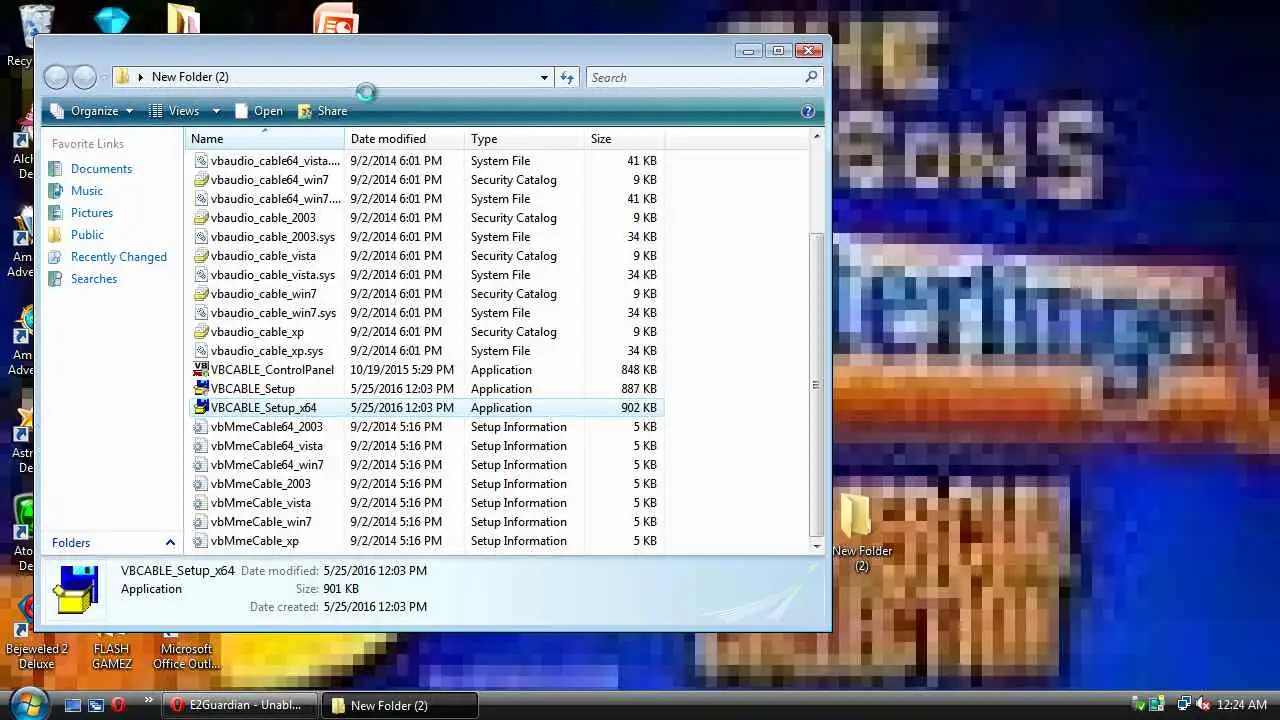Image resolution: width=1280 pixels, height=720 pixels.
Task: Select the vbMmeCable64_win7 file name
Action: (x=267, y=465)
